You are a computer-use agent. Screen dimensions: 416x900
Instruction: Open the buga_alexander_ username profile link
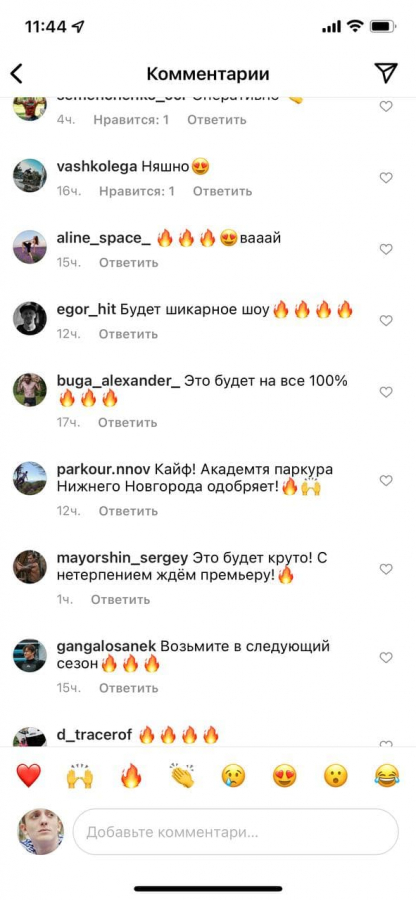(x=119, y=381)
